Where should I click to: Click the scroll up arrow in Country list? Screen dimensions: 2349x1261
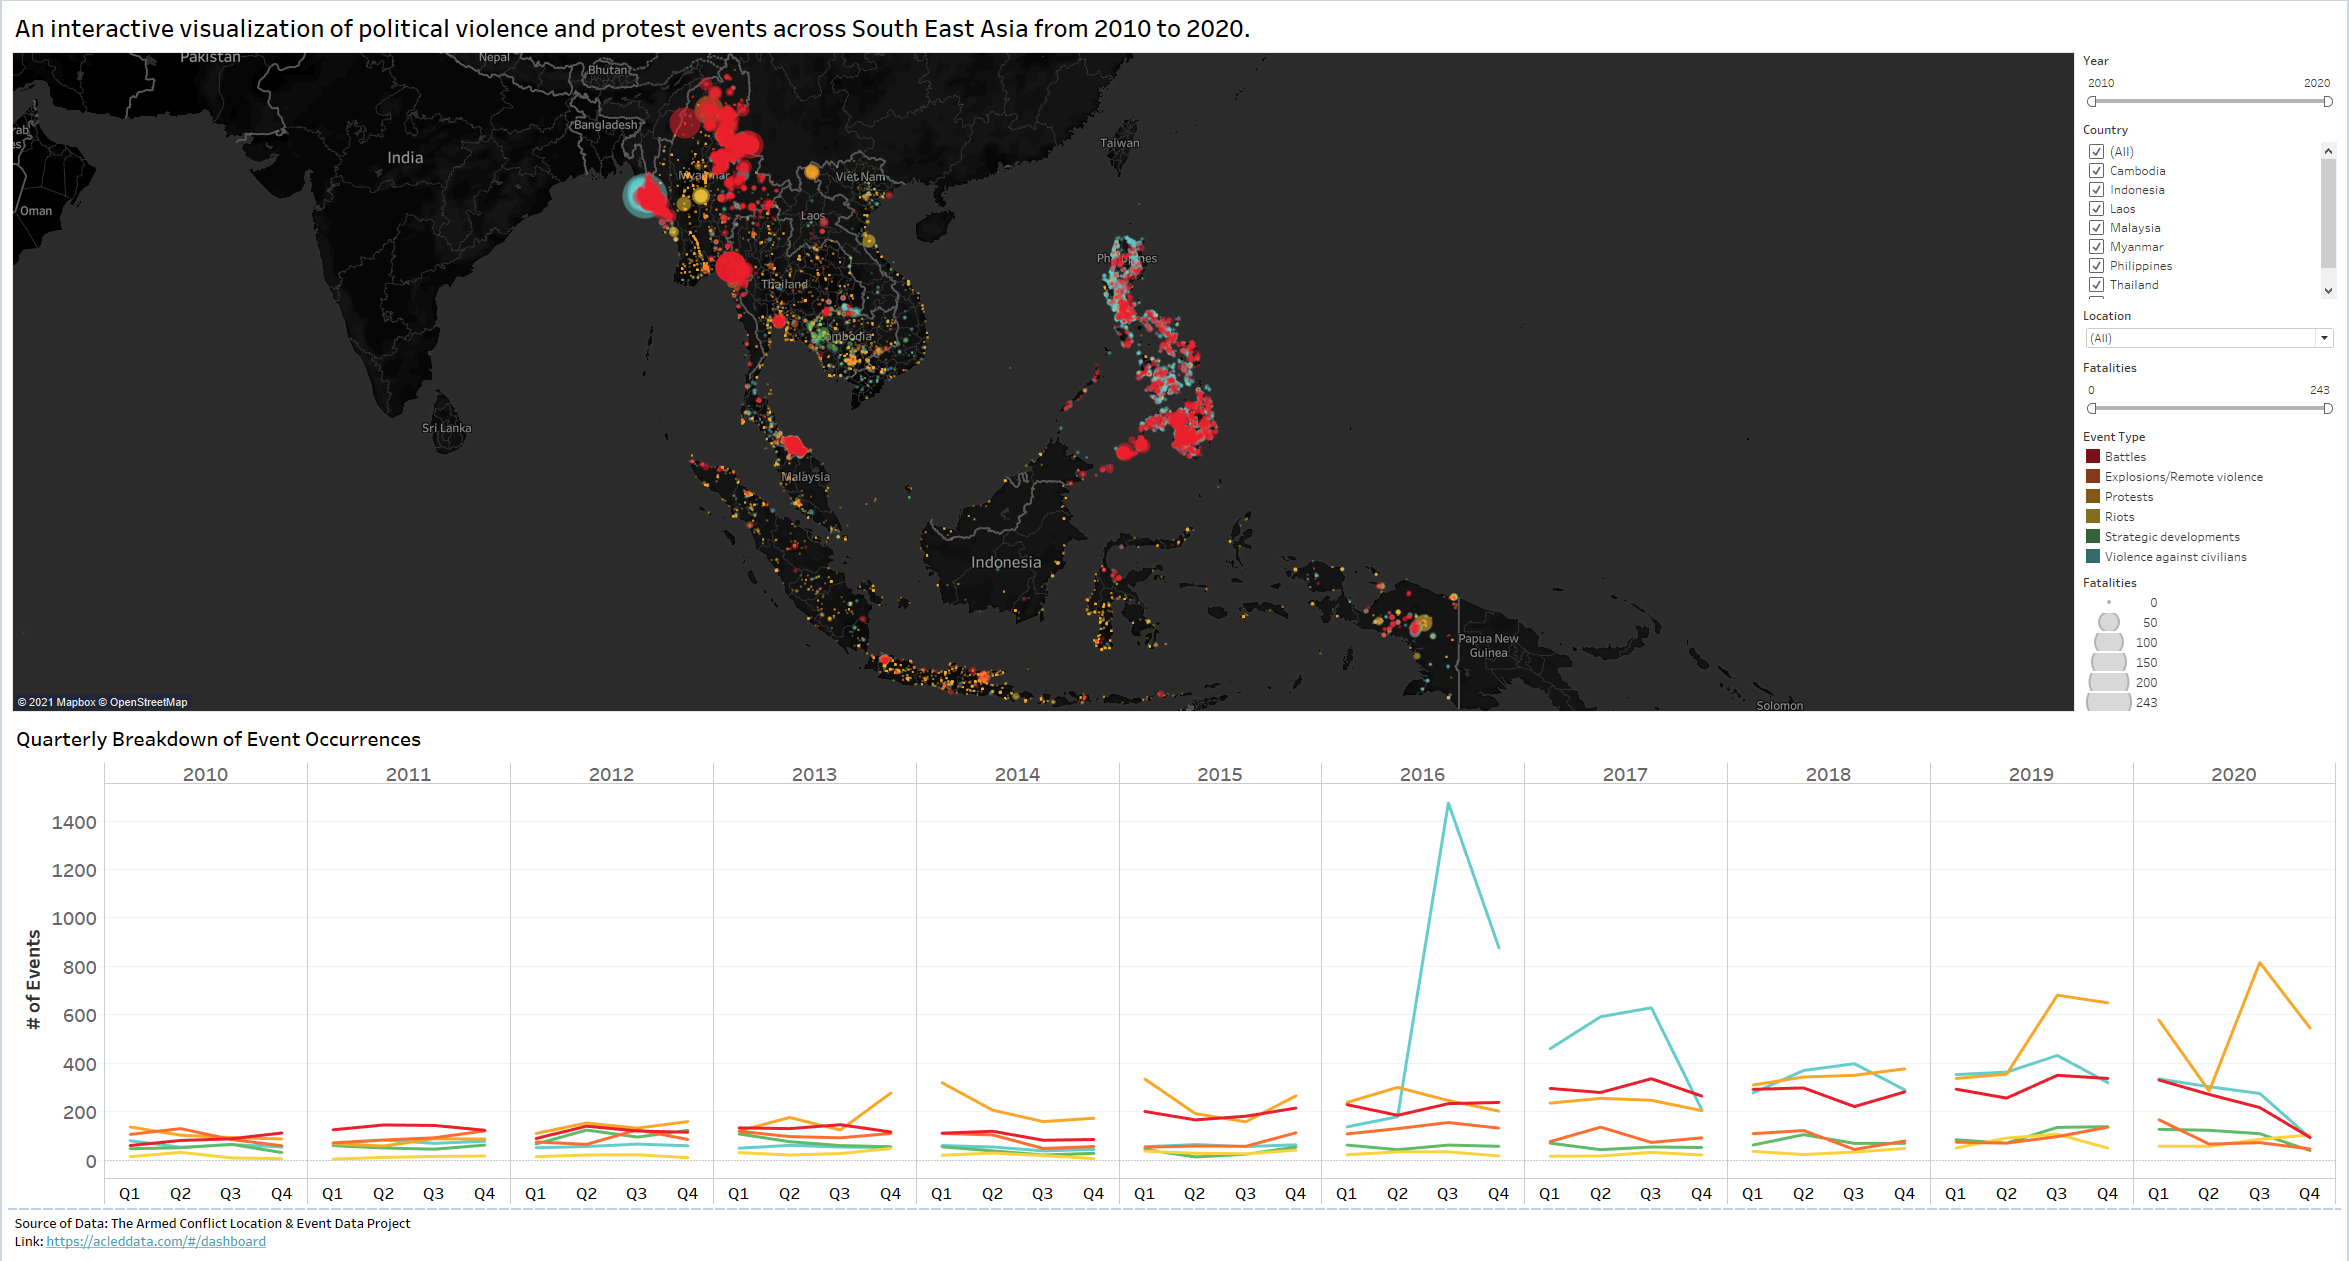click(x=2328, y=151)
